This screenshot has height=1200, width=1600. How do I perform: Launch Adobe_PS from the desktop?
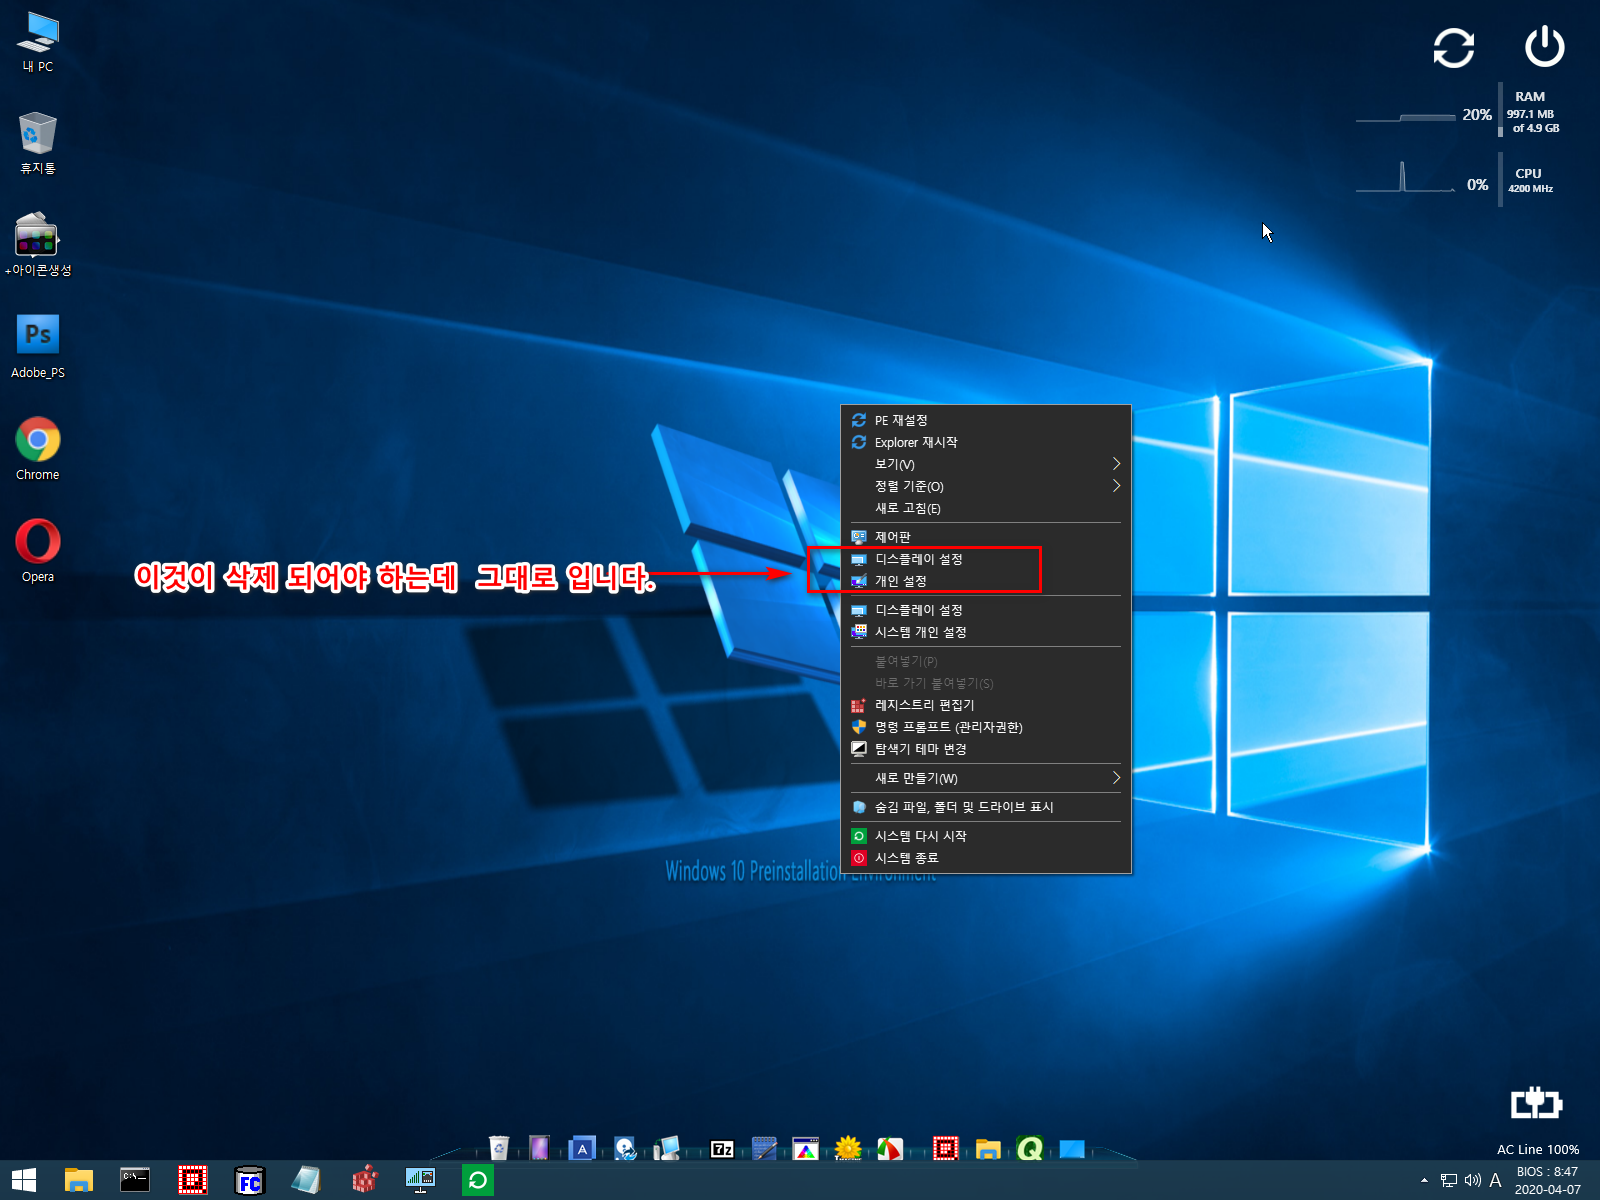[38, 347]
